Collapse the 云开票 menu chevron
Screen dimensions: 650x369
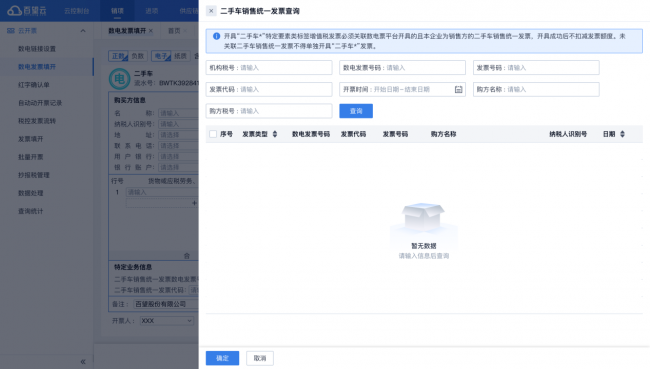[x=83, y=31]
